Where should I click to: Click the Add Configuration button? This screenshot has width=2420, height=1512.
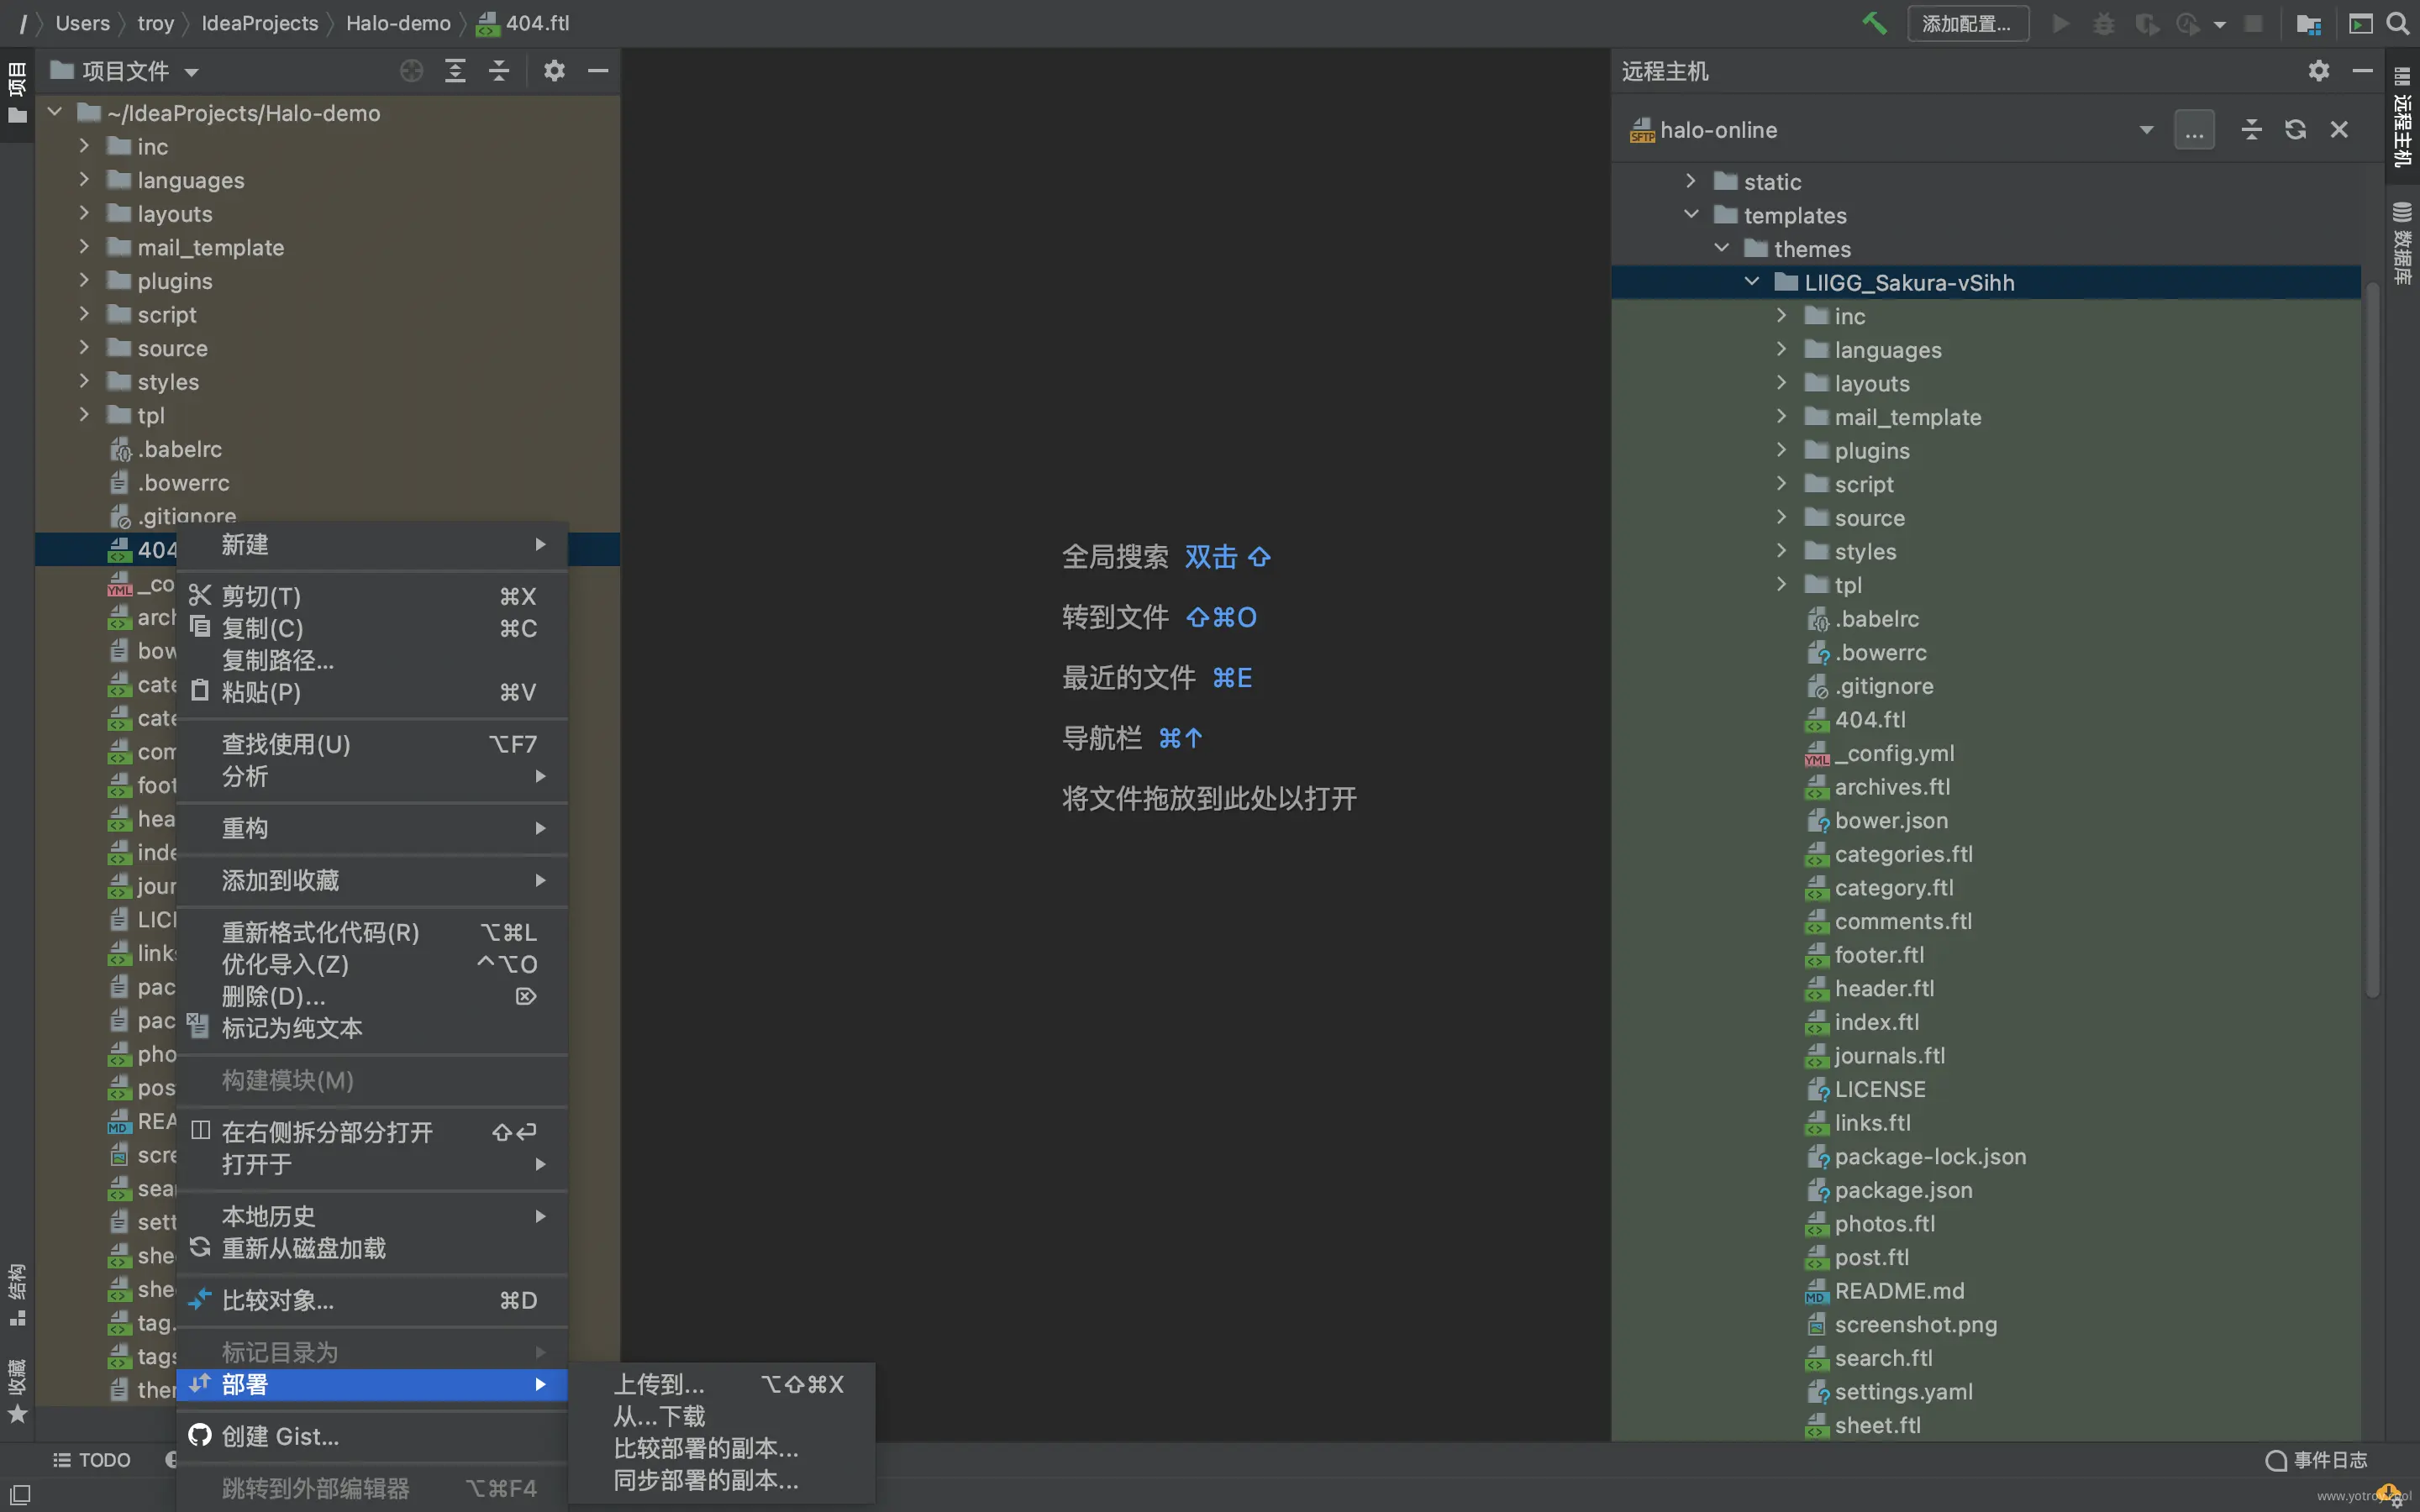1967,23
